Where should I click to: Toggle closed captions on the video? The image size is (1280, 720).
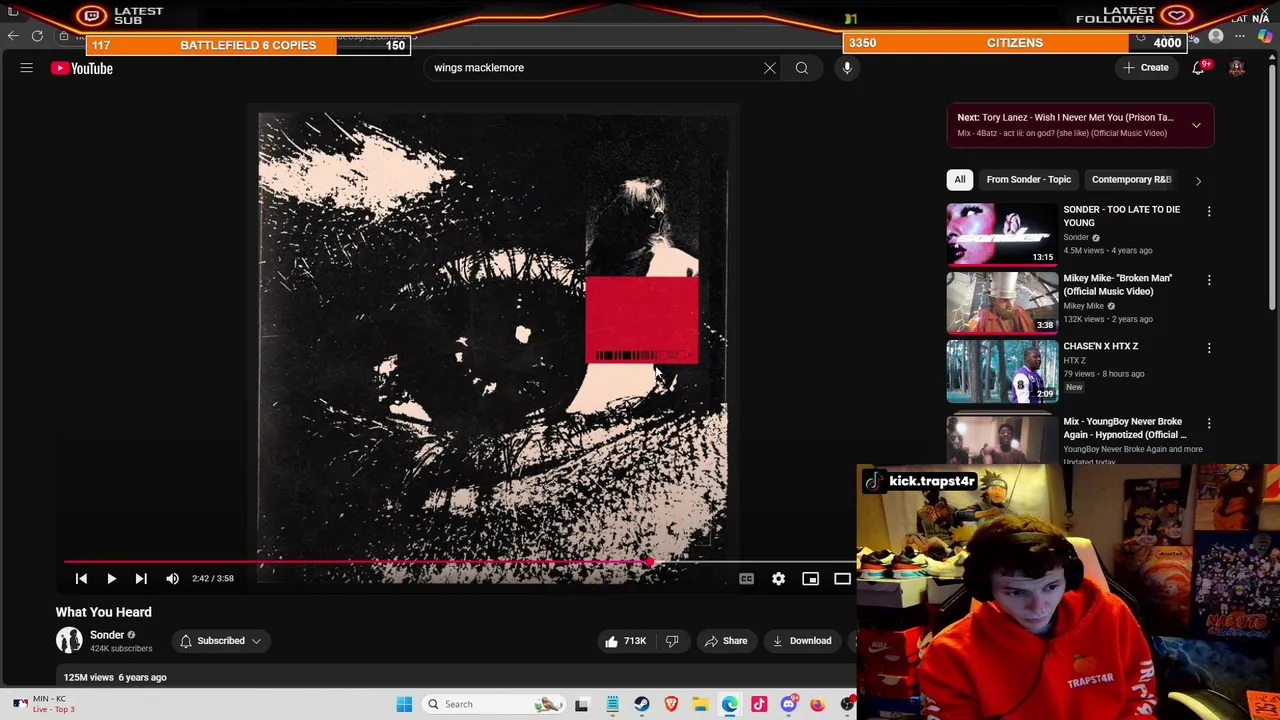[746, 578]
